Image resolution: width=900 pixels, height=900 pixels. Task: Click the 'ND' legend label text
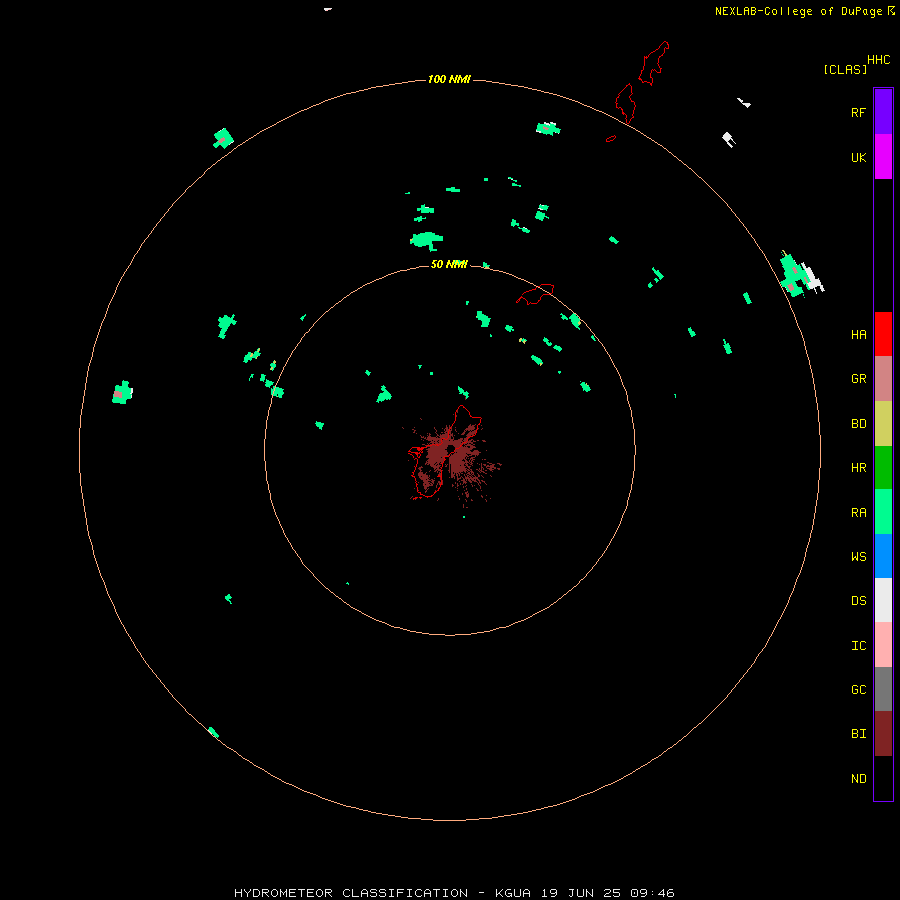(x=858, y=779)
